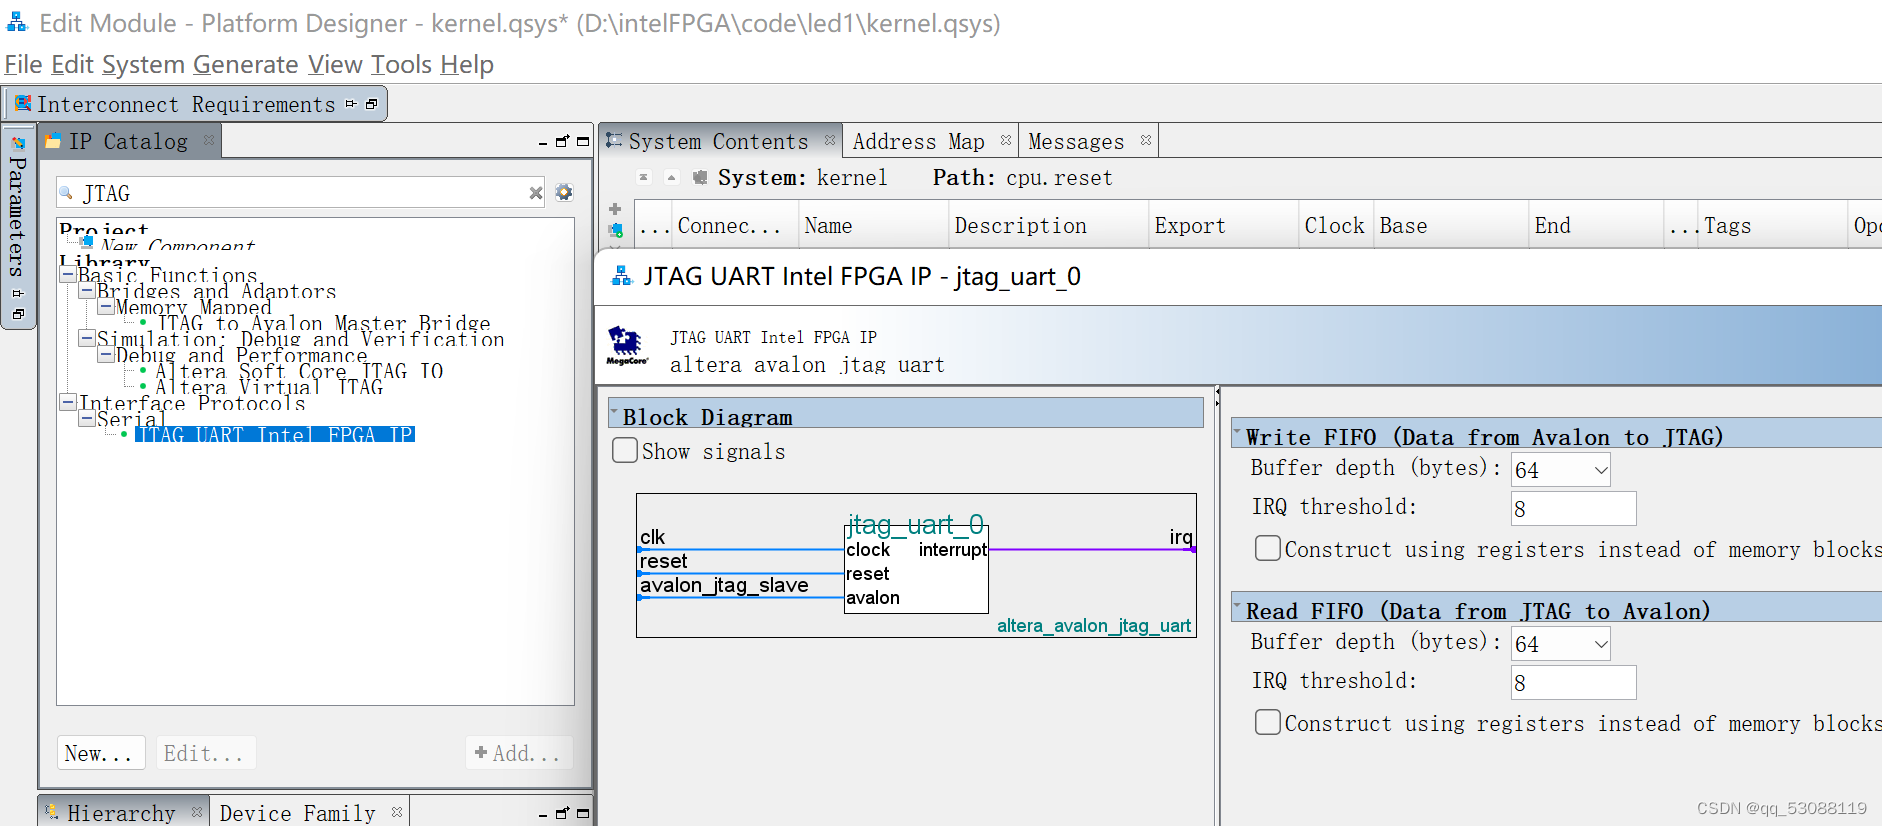Collapse the Read FIFO section

coord(1237,605)
